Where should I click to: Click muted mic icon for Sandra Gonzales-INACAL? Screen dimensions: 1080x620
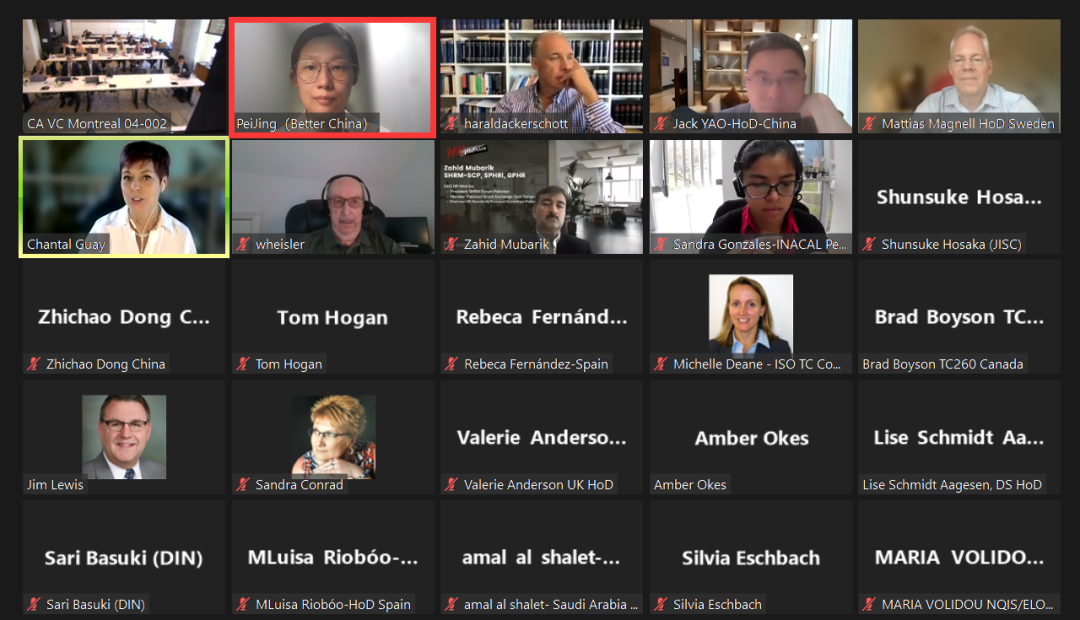click(x=660, y=244)
